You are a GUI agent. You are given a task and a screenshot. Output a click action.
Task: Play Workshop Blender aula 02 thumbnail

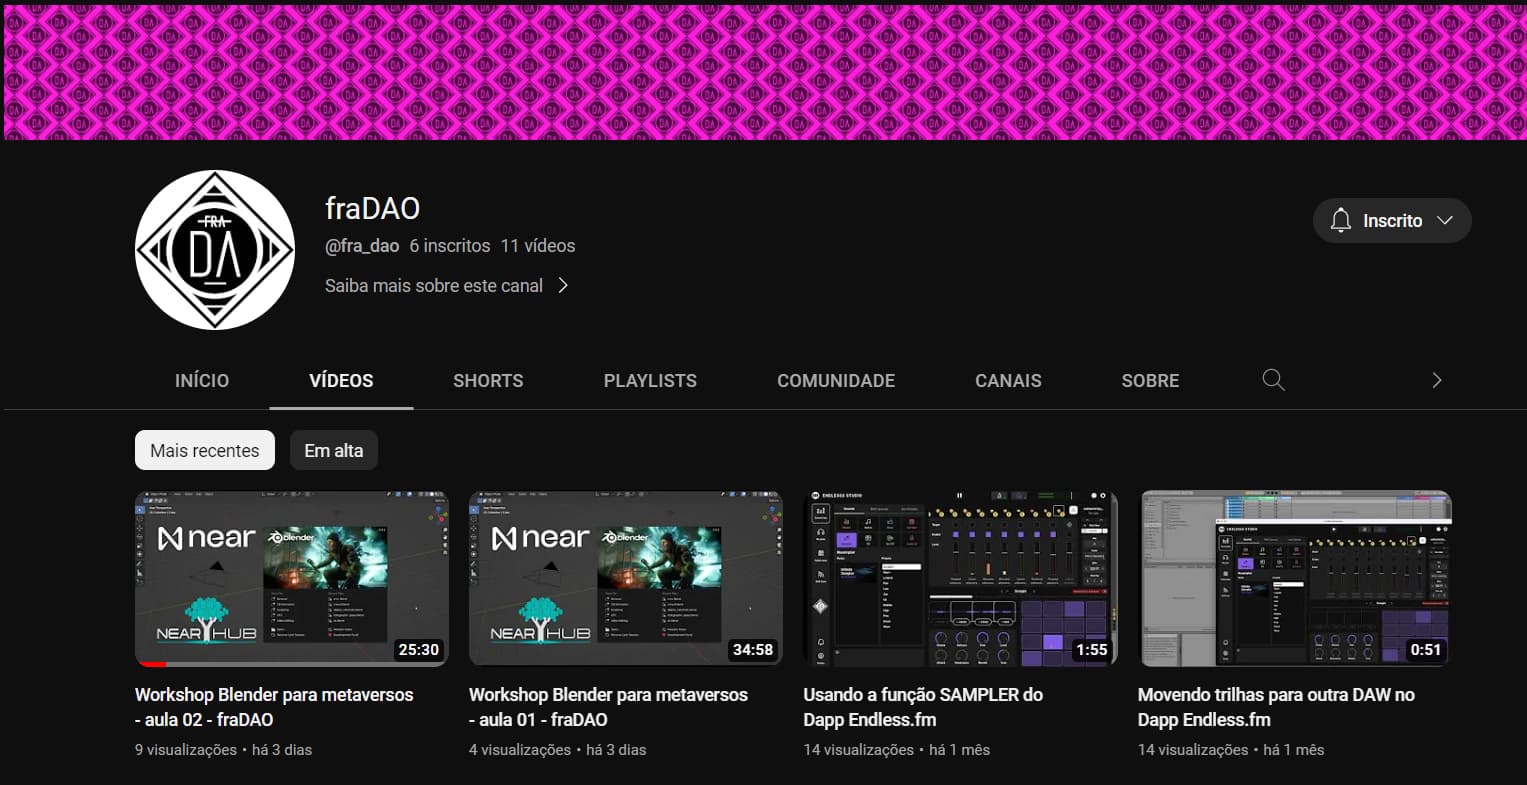[x=292, y=578]
